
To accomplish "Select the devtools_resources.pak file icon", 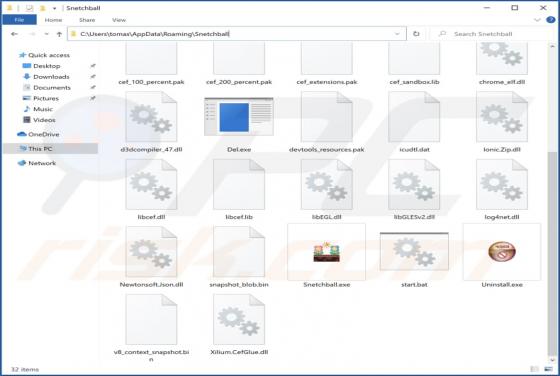I will pos(326,117).
